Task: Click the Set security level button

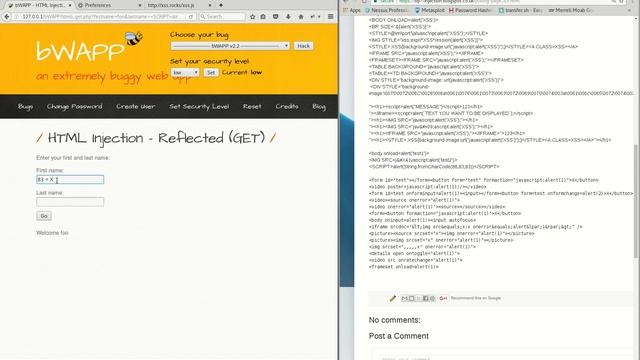Action: coord(211,73)
